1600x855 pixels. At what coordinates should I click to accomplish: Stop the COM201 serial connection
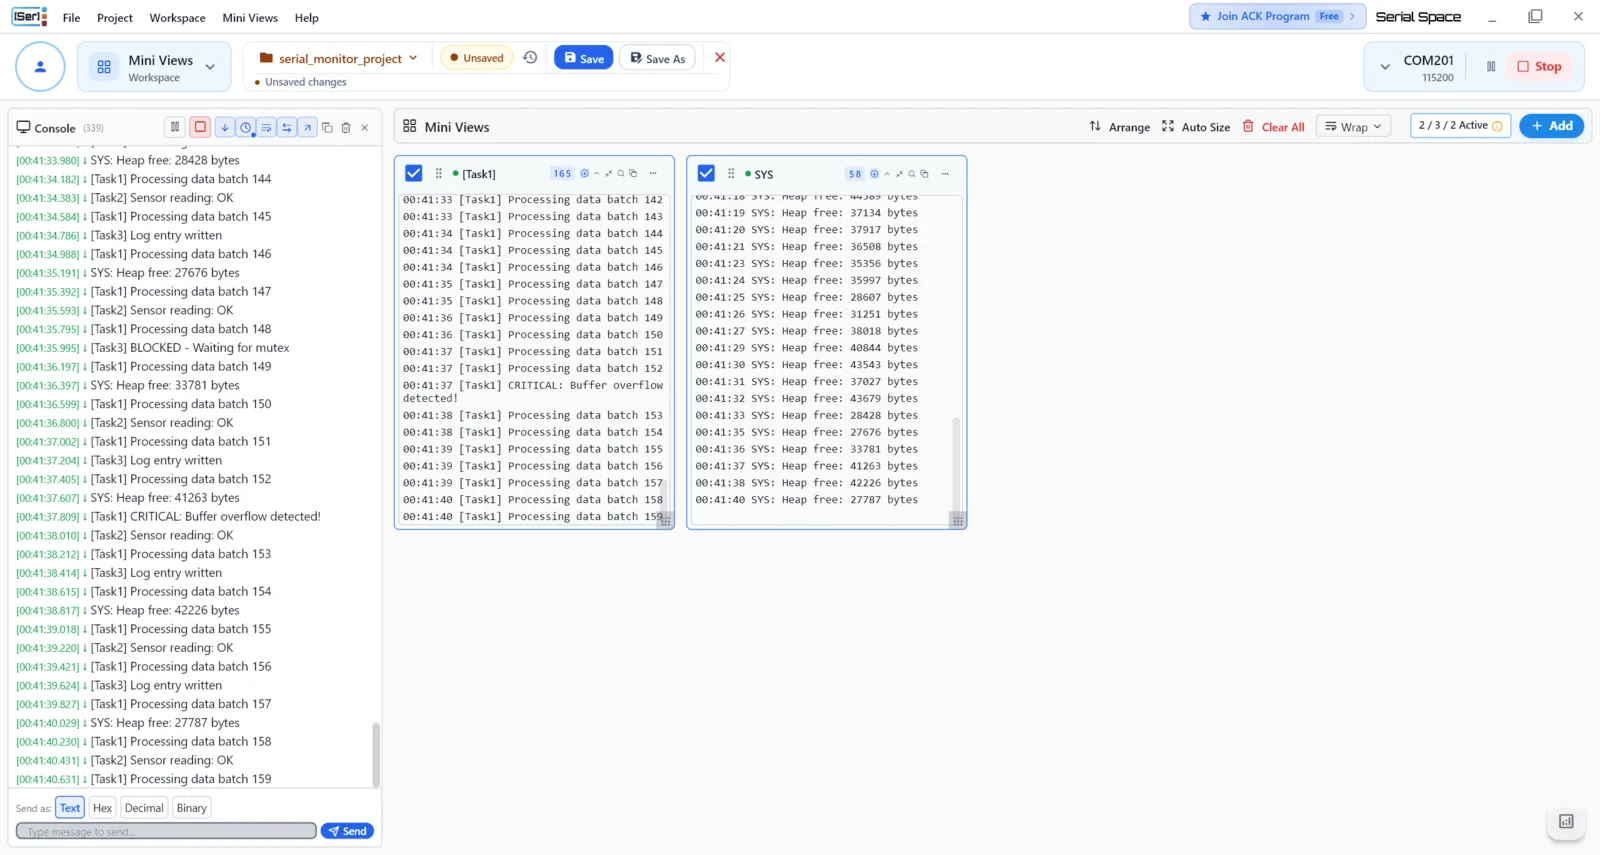[x=1539, y=67]
